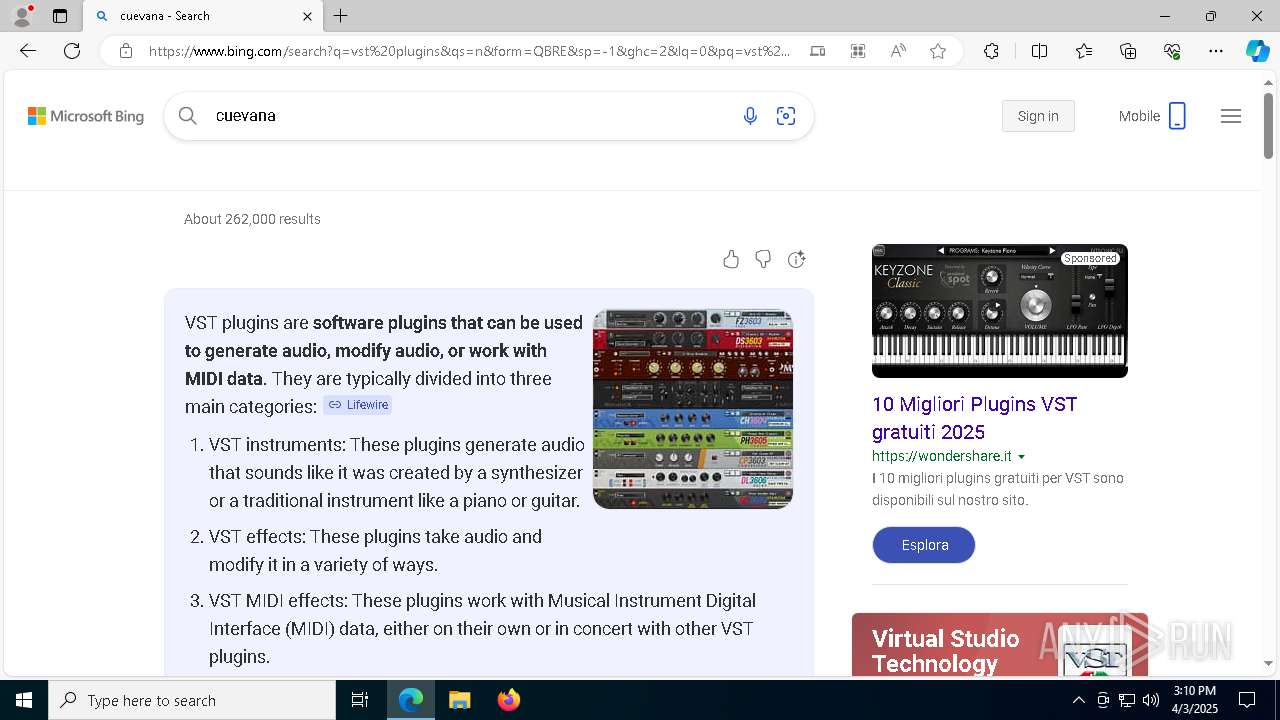Open Microsoft Edge from the taskbar
Image resolution: width=1280 pixels, height=720 pixels.
click(x=411, y=700)
